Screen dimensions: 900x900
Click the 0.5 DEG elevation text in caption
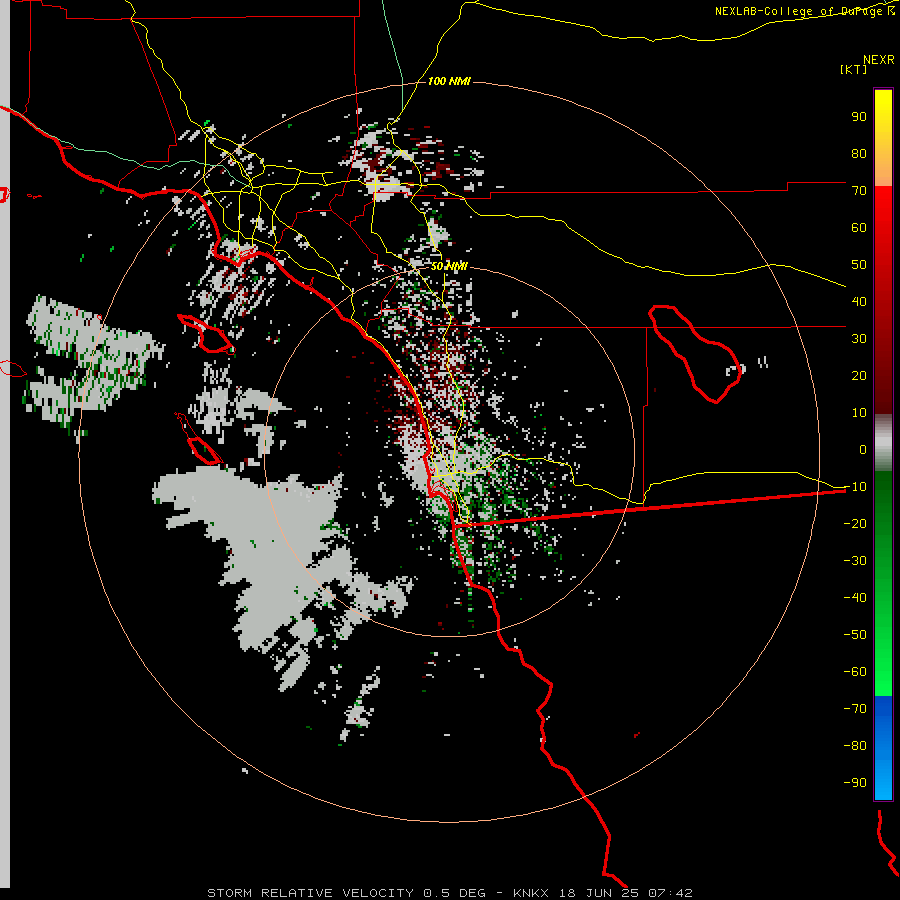454,893
